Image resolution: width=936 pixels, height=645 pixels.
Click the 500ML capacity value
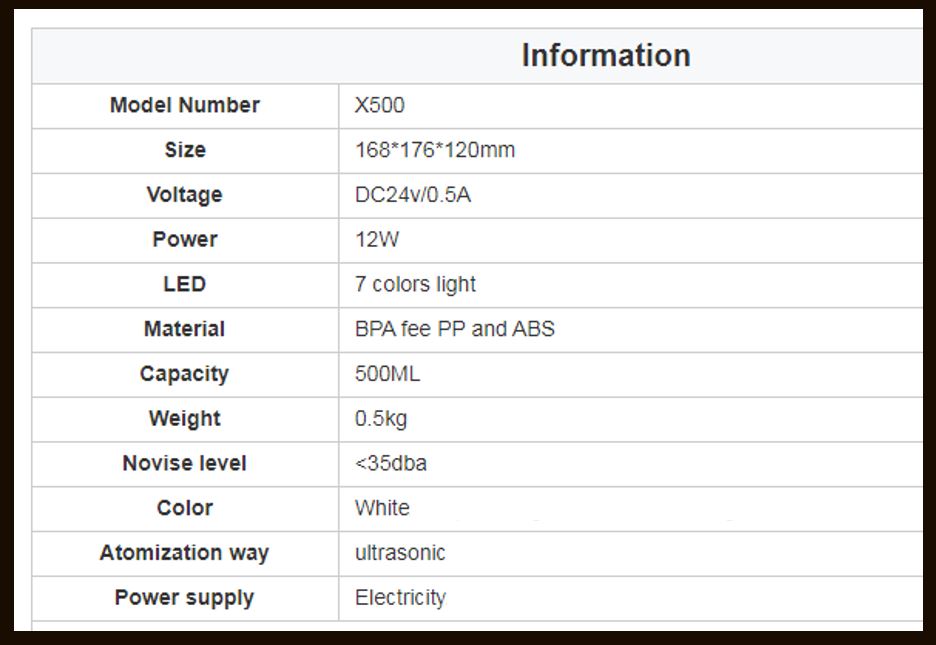(387, 374)
